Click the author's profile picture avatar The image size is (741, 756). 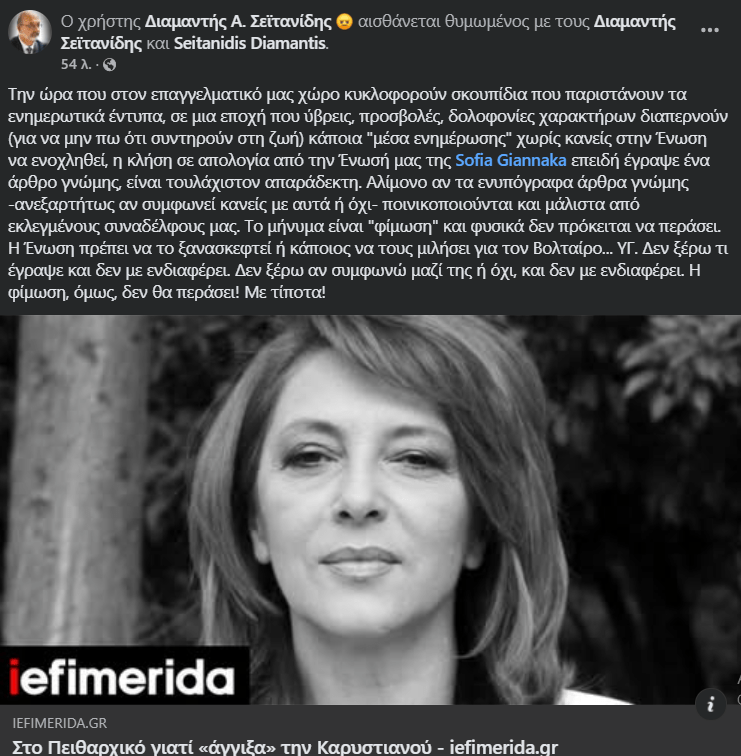(x=30, y=31)
